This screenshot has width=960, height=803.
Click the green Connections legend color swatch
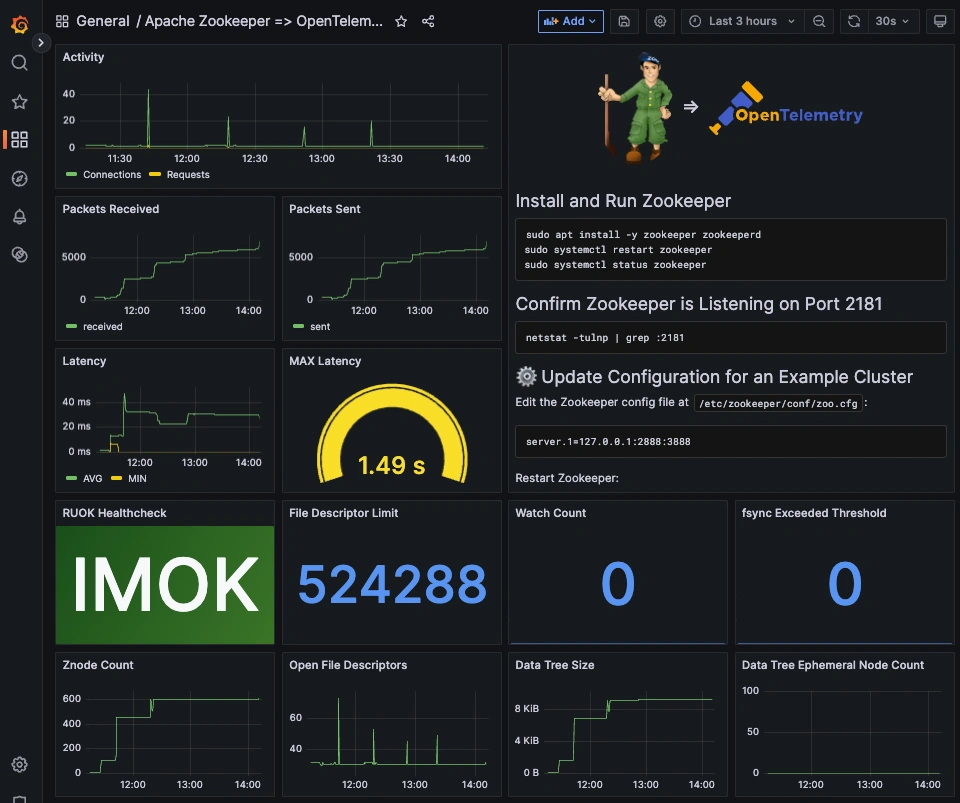[71, 174]
